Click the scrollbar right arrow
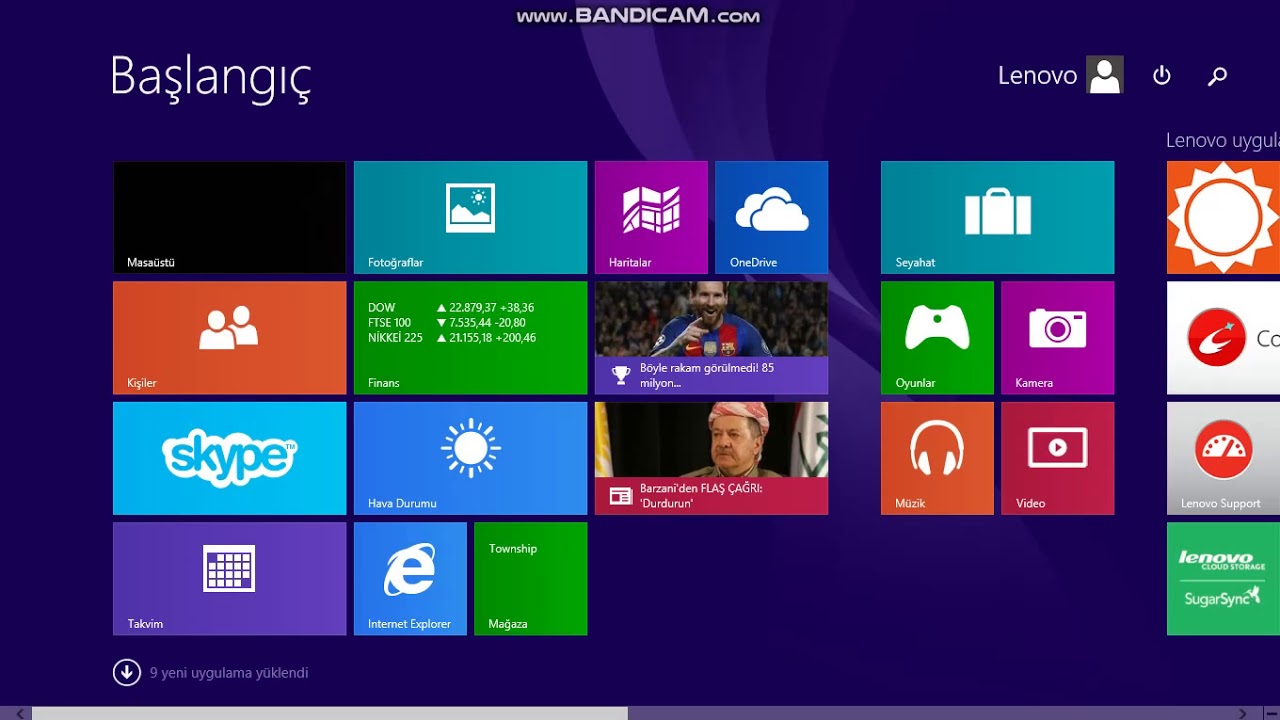Screen dimensions: 1280x720 pos(1243,713)
